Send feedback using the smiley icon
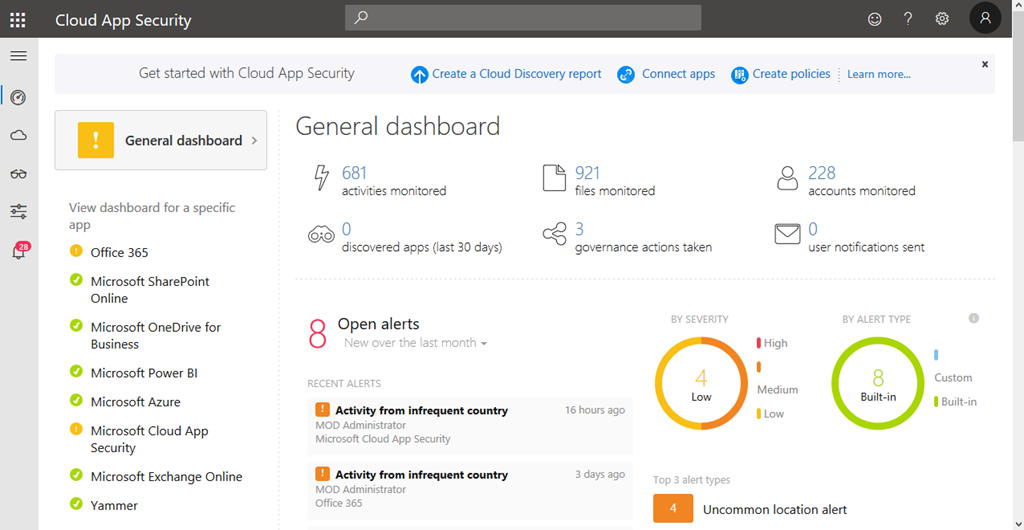 point(875,19)
